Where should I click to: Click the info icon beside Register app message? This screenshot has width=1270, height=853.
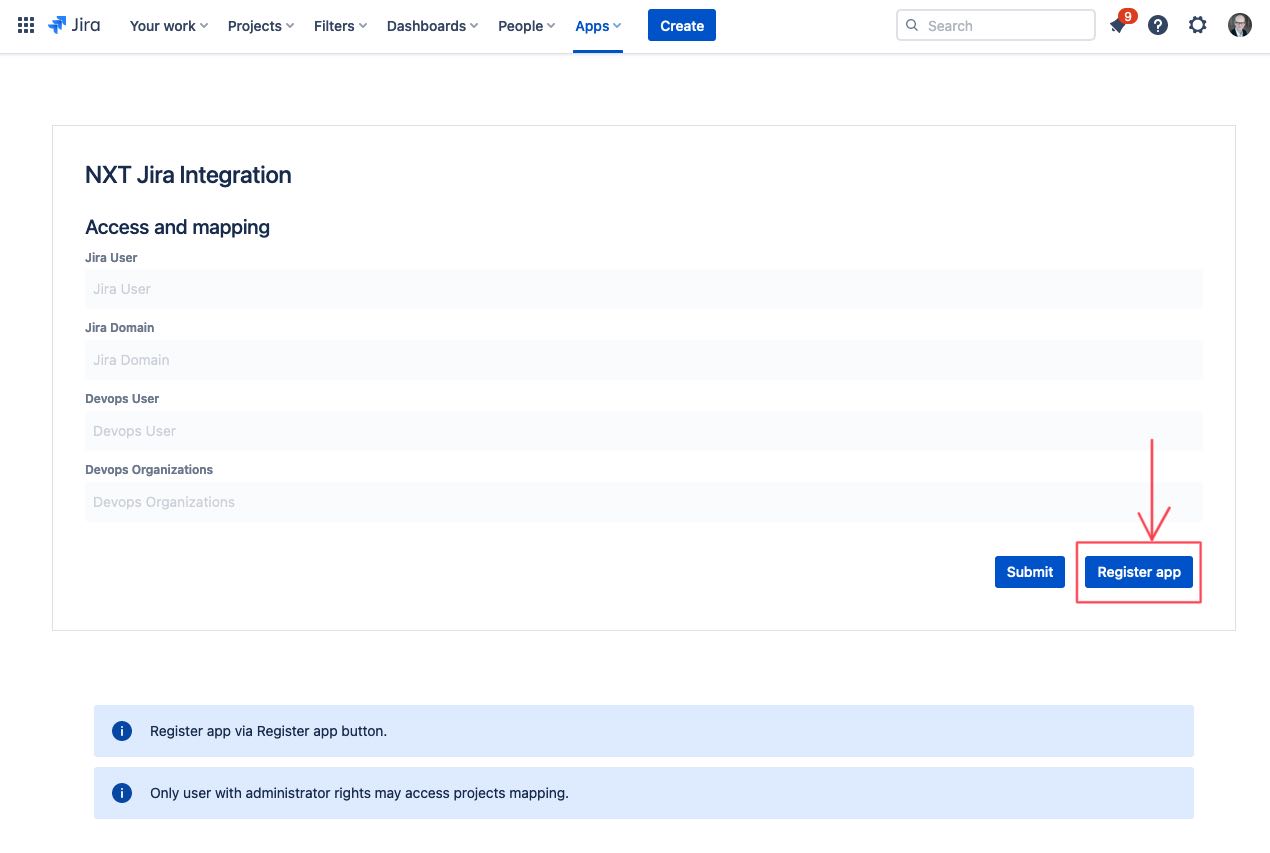(122, 731)
